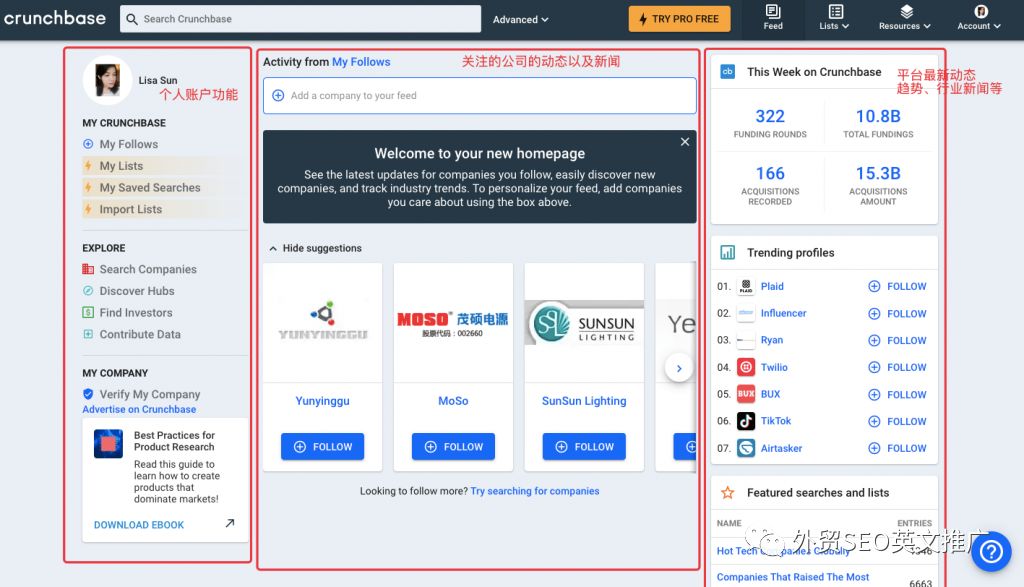Expand the Resources menu
This screenshot has height=587, width=1024.
(x=904, y=18)
